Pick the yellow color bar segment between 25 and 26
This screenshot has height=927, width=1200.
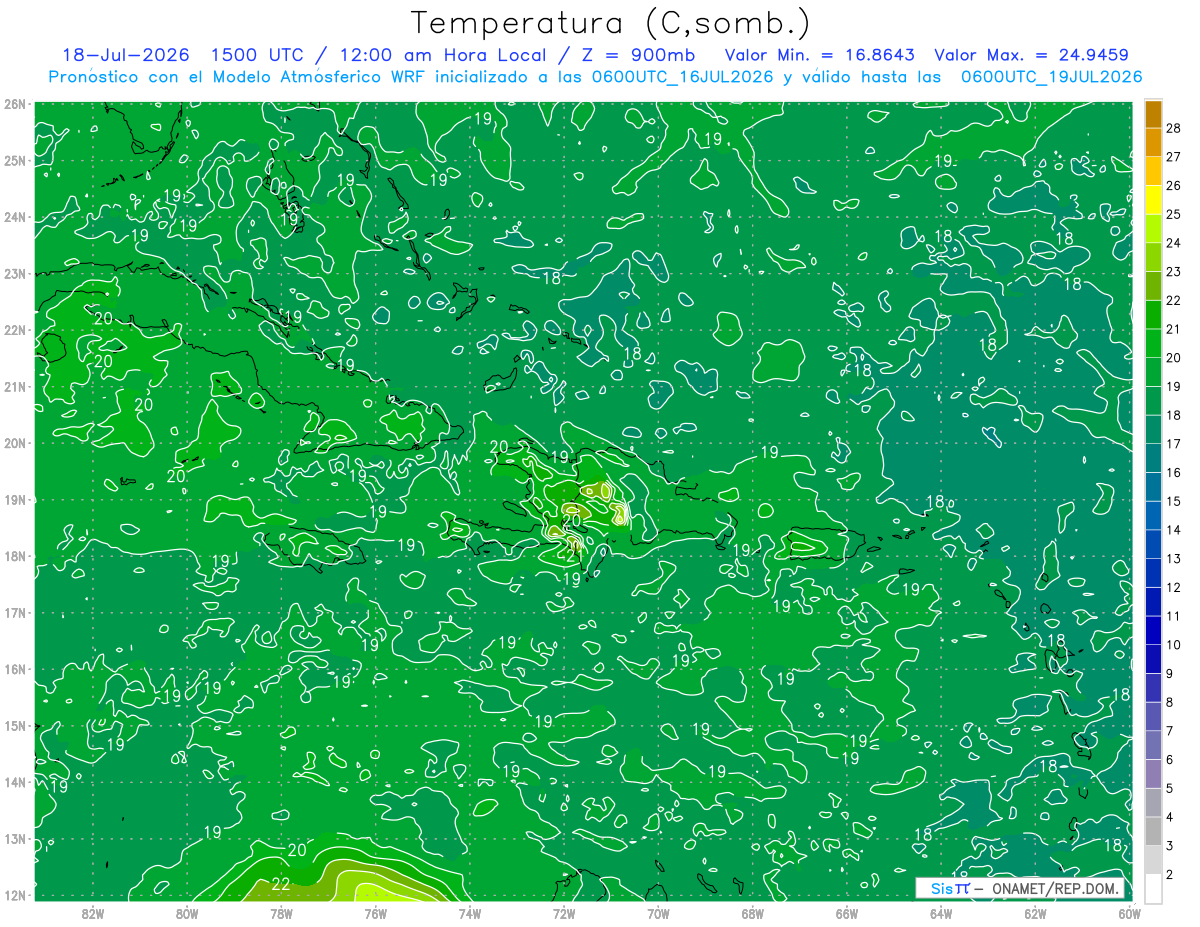point(1154,200)
